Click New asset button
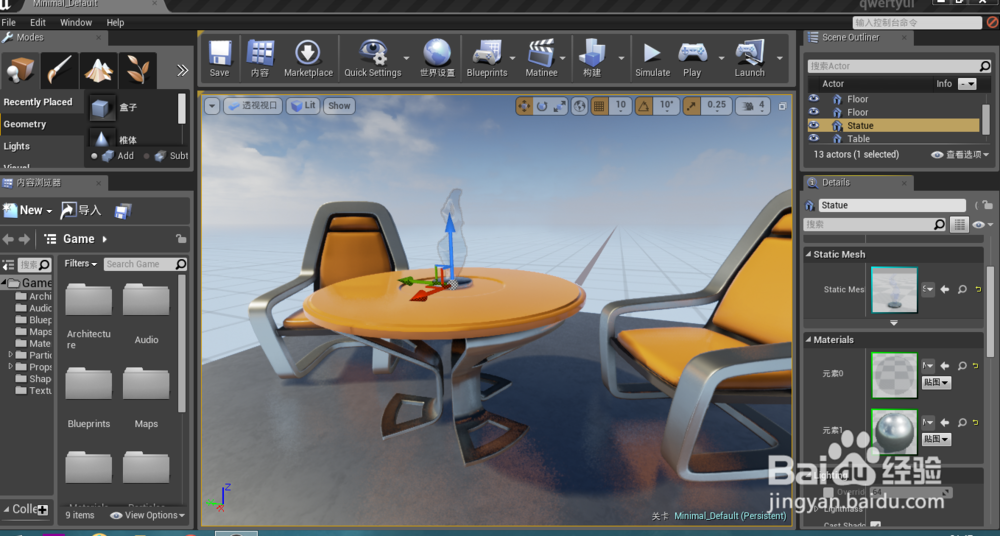1000x536 pixels. pos(27,210)
